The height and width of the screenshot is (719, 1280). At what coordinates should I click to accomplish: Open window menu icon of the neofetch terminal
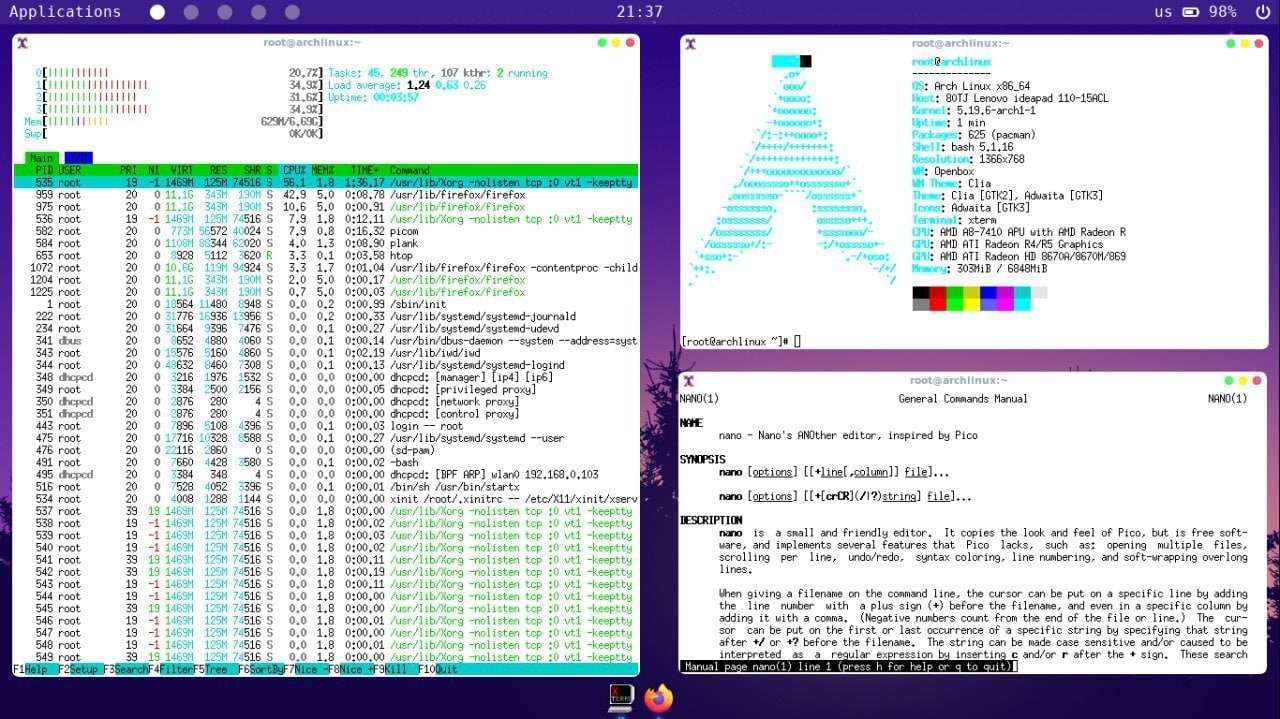click(x=690, y=43)
